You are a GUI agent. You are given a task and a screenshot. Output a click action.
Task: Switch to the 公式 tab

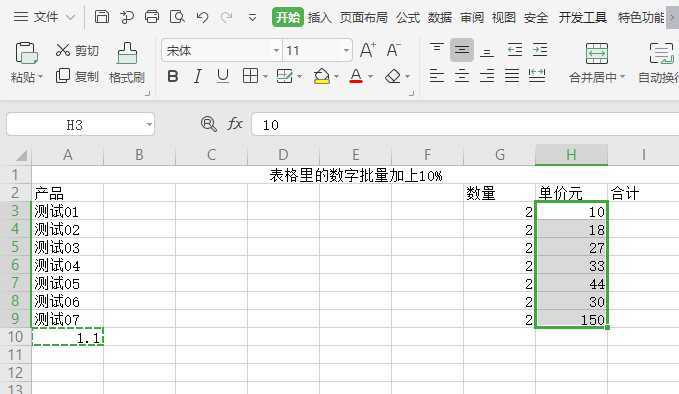(408, 18)
